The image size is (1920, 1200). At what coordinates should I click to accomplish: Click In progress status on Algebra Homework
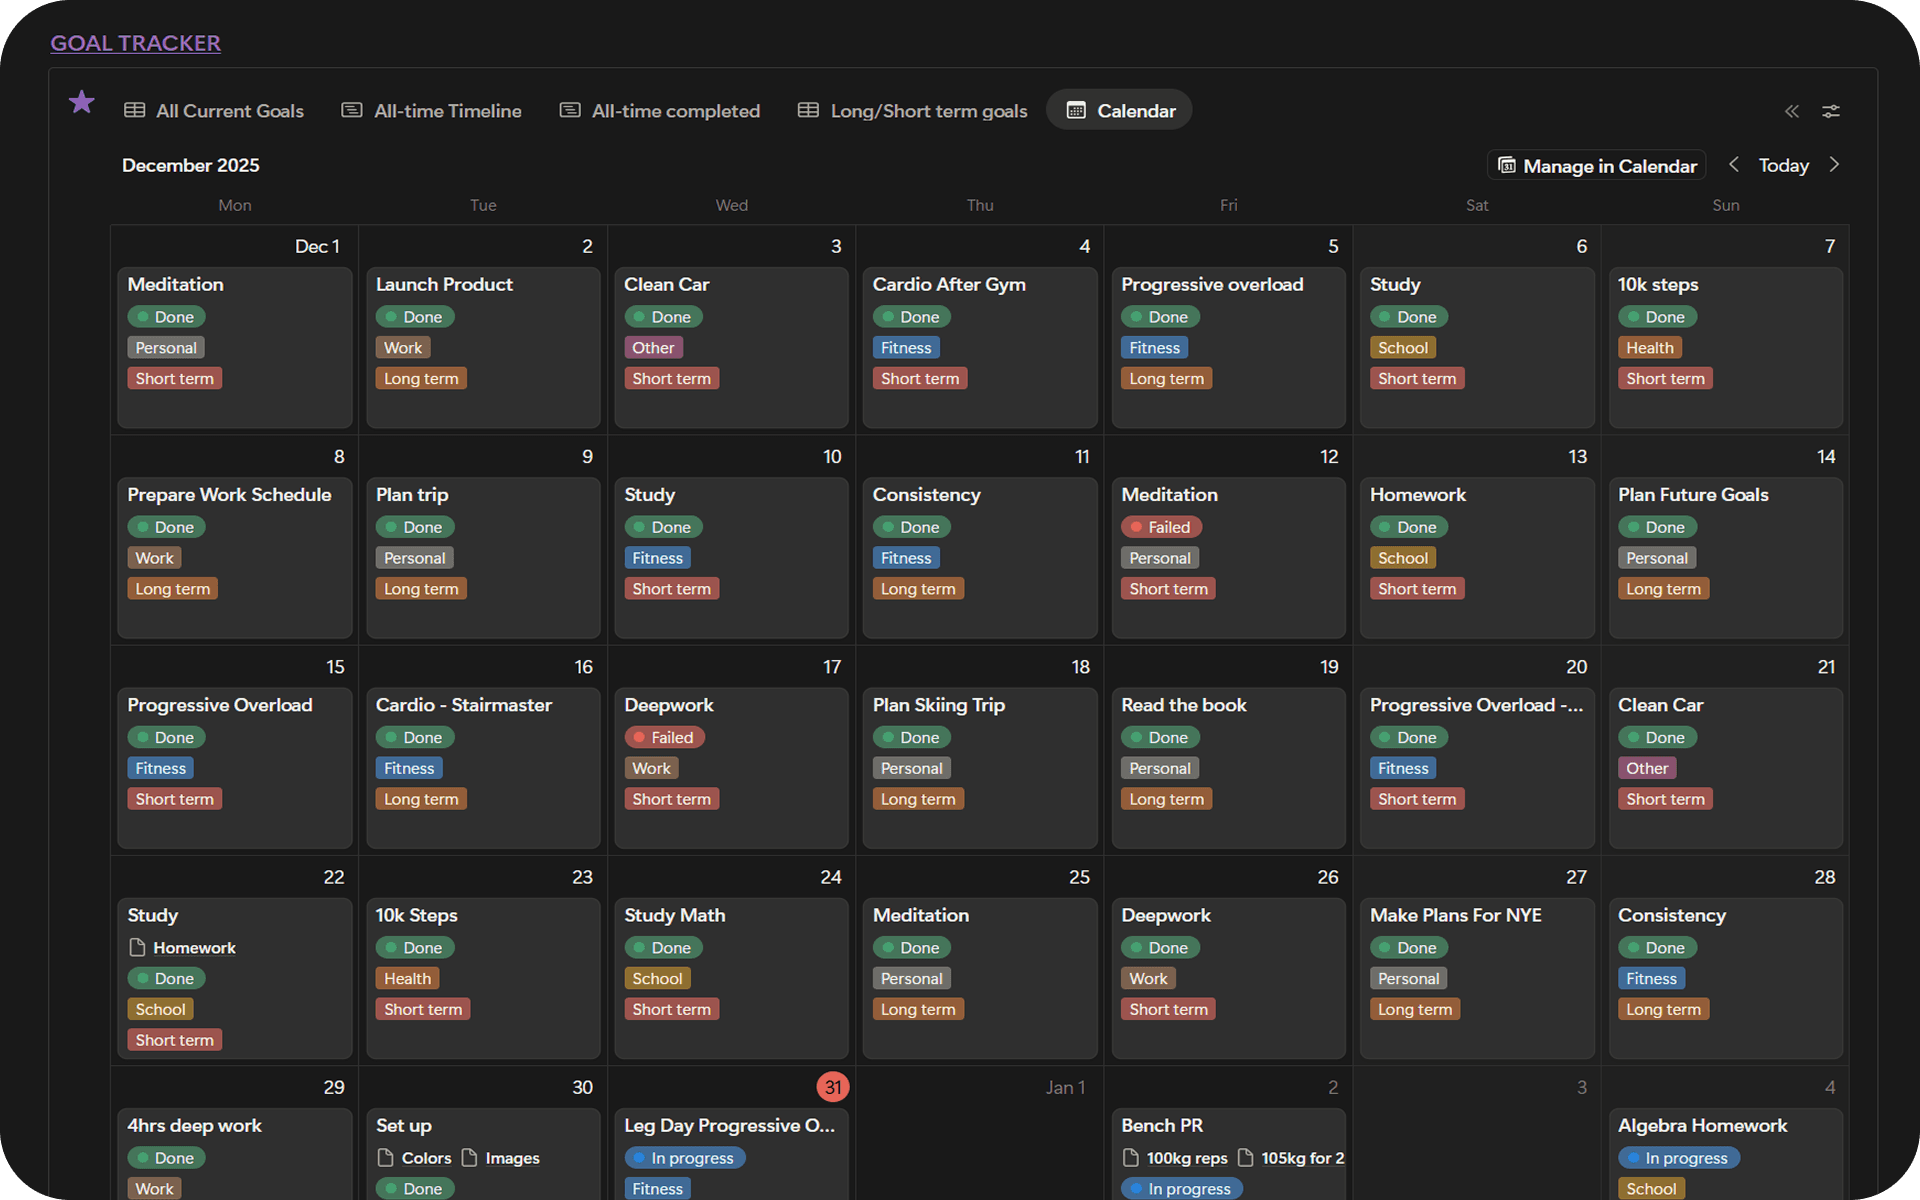coord(1679,1158)
